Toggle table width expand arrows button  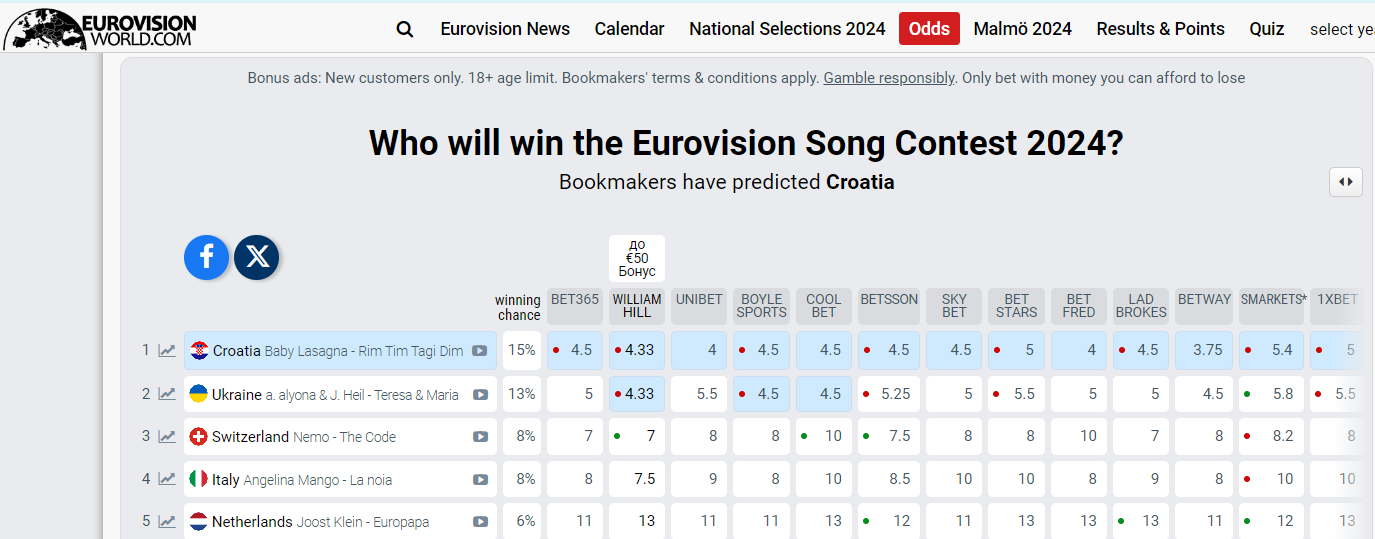[1346, 182]
